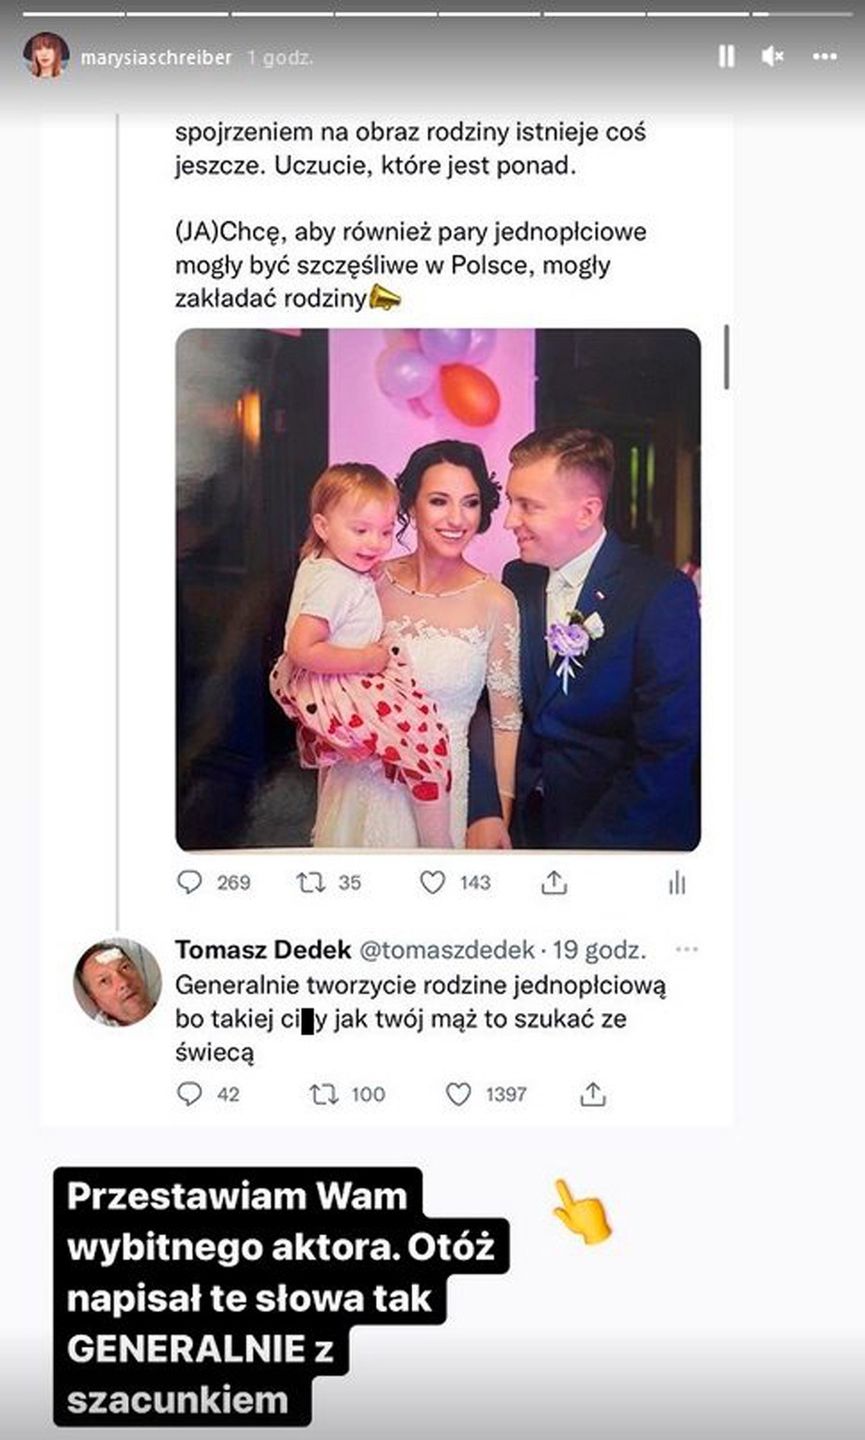Click the marysiaschreiber username
865x1440 pixels.
pyautogui.click(x=156, y=58)
